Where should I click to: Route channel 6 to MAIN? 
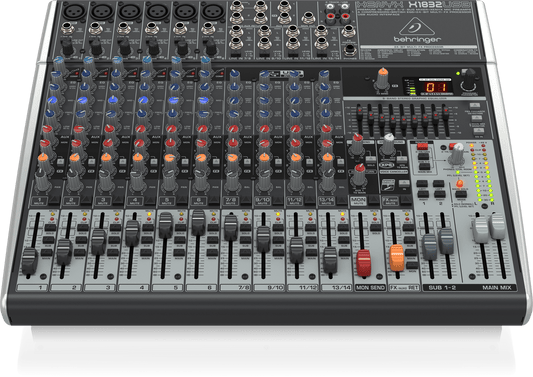pyautogui.click(x=212, y=253)
